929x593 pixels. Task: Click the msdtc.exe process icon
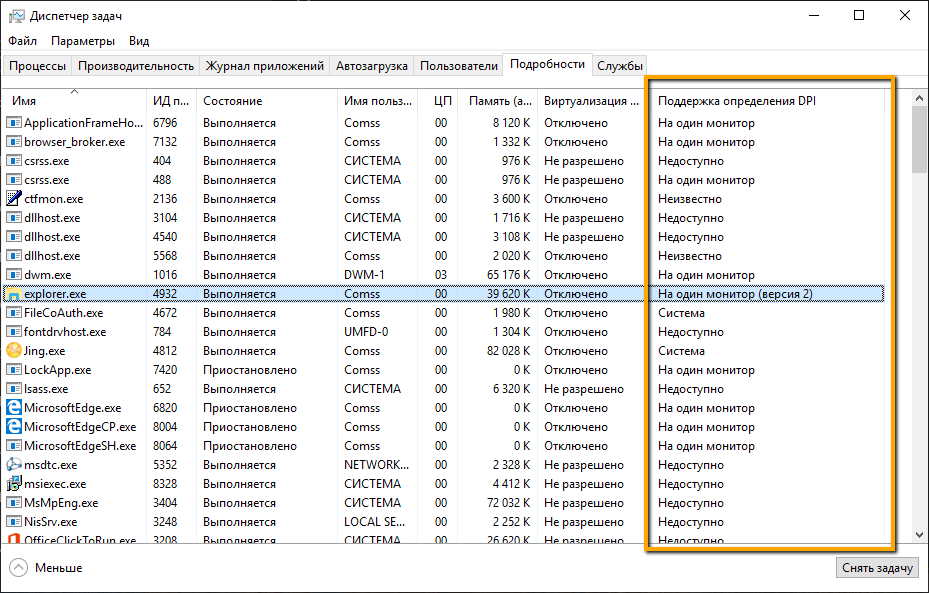click(x=14, y=464)
